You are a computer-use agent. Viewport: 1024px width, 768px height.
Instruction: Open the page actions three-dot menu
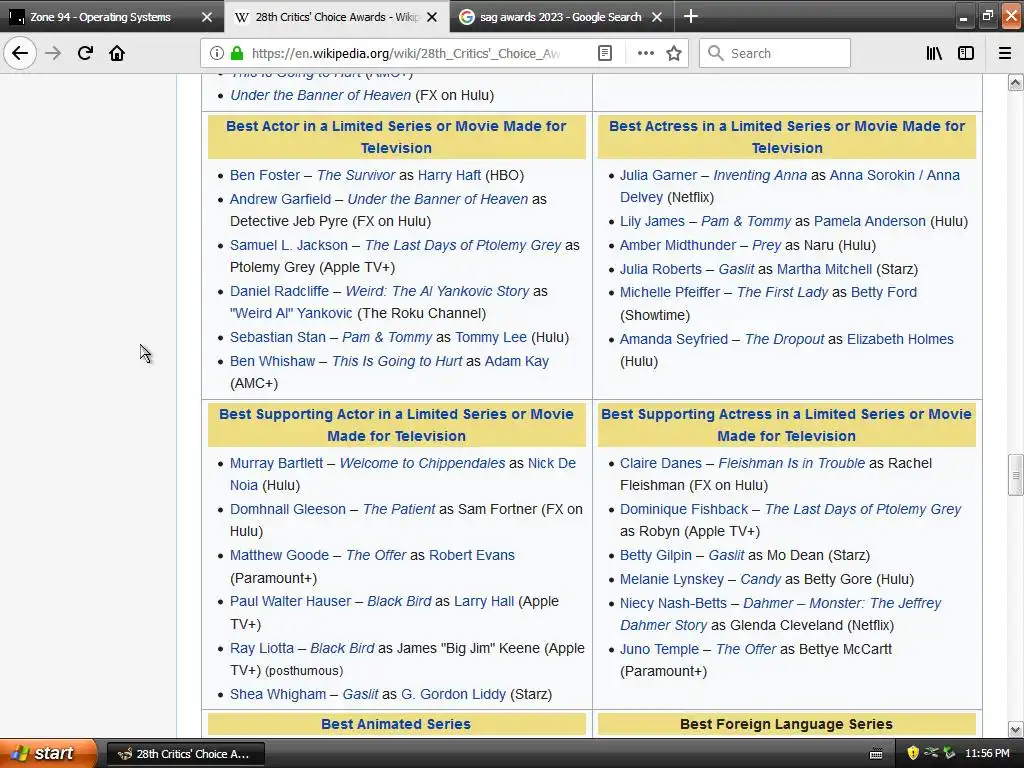pos(645,54)
